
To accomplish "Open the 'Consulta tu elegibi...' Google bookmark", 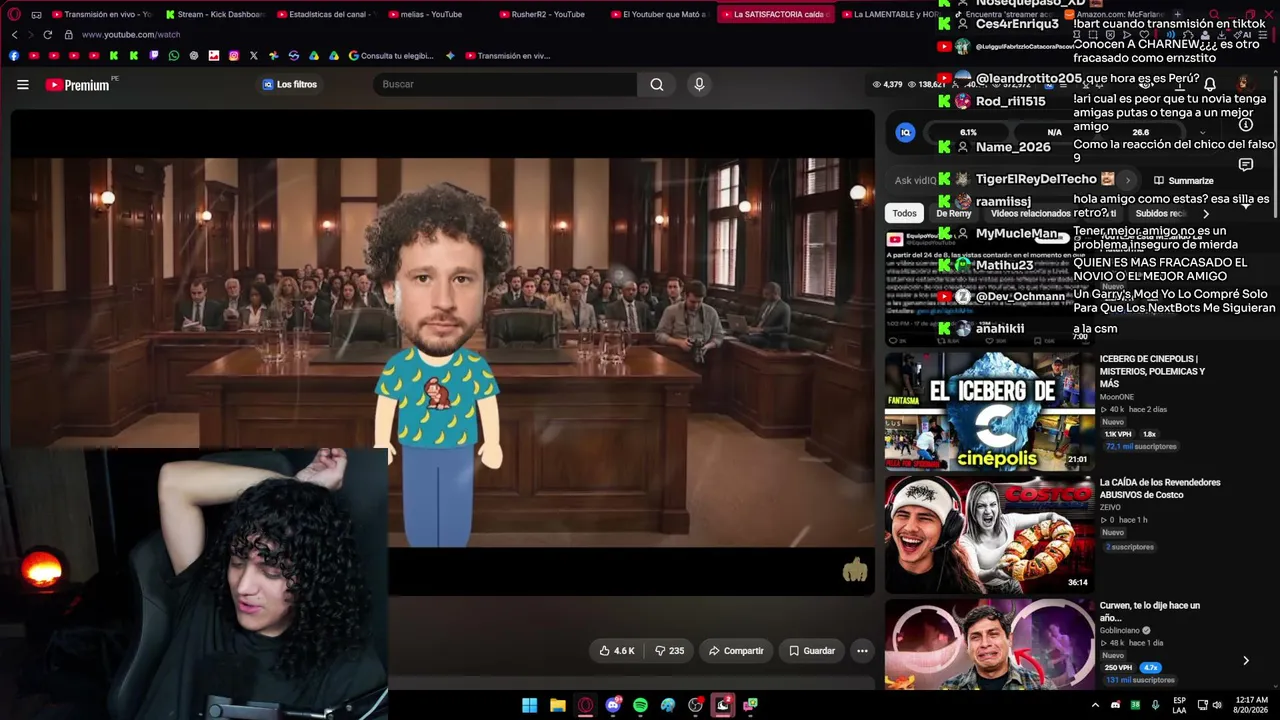I will coord(391,56).
